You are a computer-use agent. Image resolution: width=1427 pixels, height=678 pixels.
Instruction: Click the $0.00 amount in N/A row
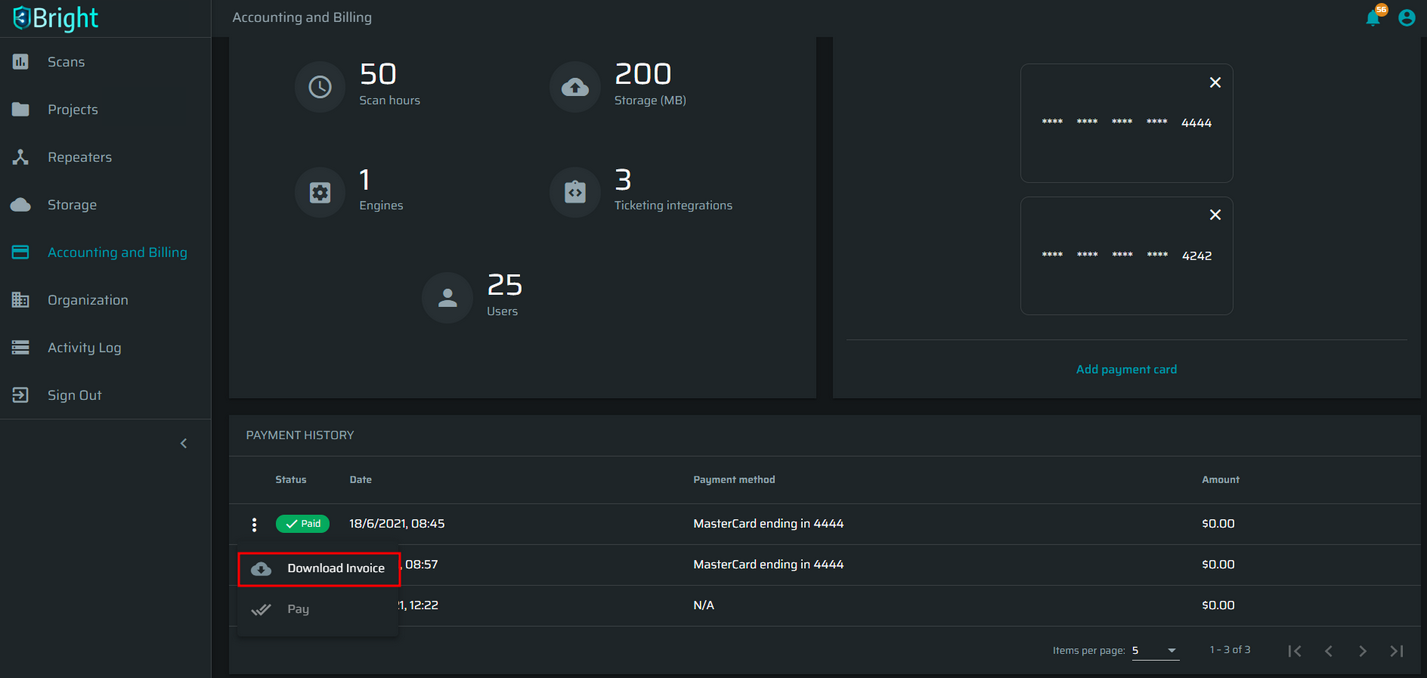pyautogui.click(x=1218, y=605)
